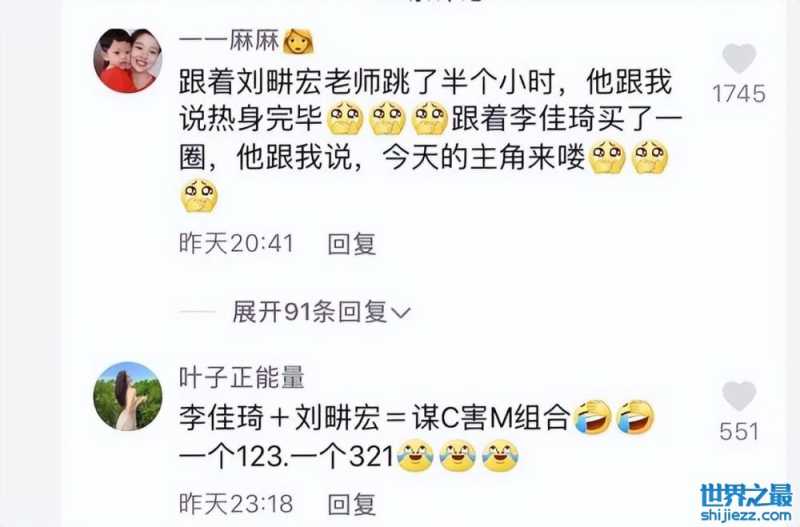Open avatar of user 叶子正能量
The width and height of the screenshot is (800, 527).
click(x=128, y=396)
